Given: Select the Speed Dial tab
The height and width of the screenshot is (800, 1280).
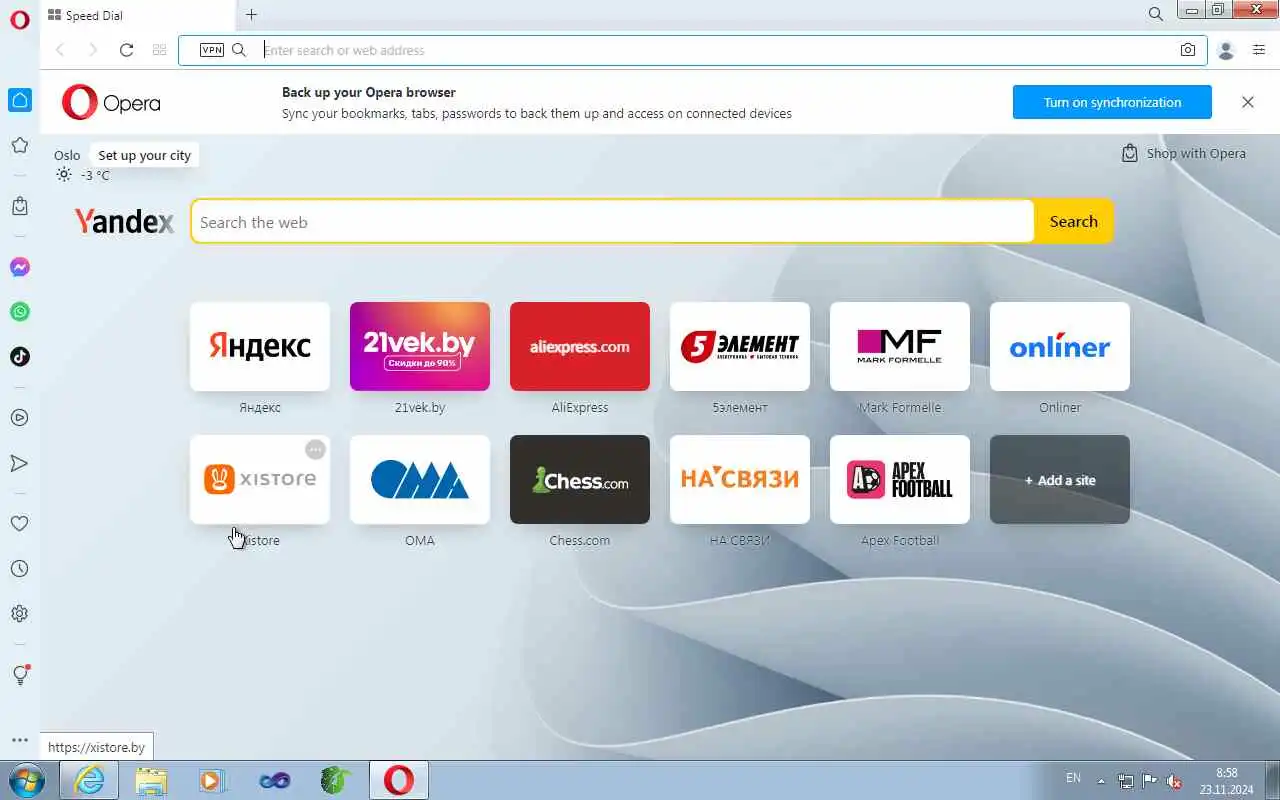Looking at the screenshot, I should click(x=137, y=15).
